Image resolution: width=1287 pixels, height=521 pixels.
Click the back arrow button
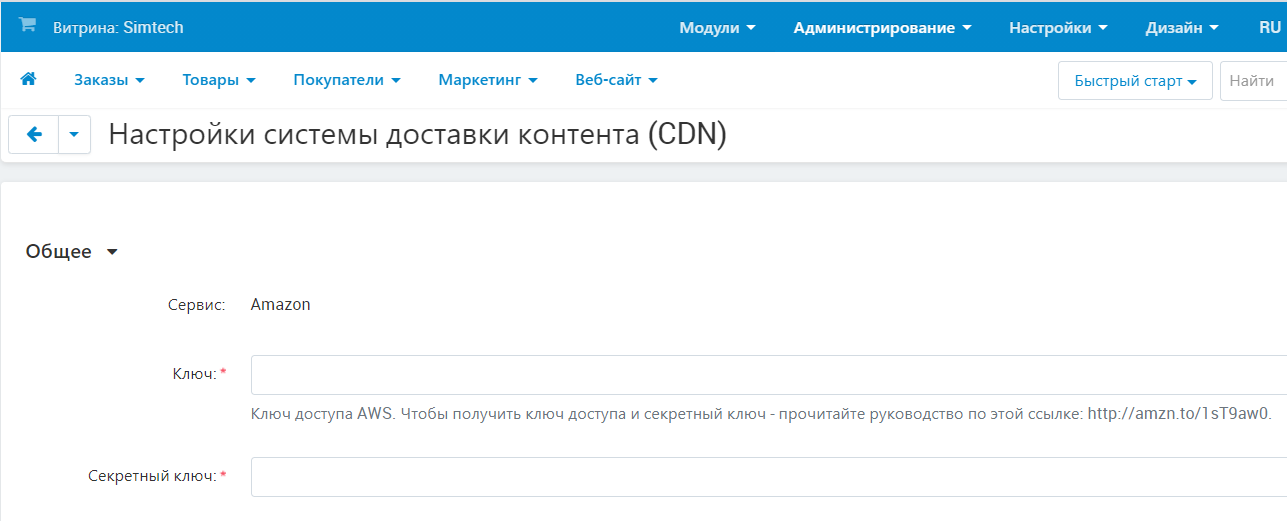pos(34,135)
